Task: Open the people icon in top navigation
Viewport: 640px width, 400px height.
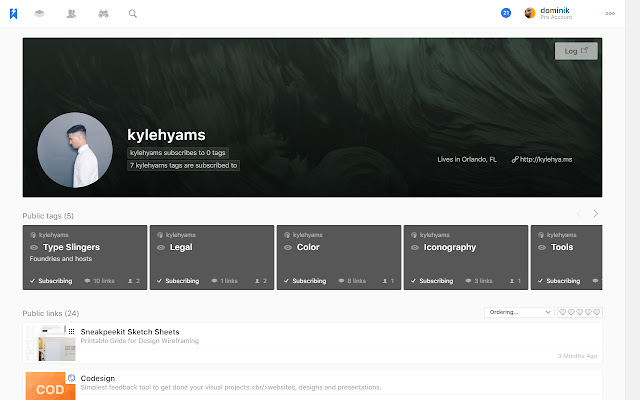Action: click(70, 14)
